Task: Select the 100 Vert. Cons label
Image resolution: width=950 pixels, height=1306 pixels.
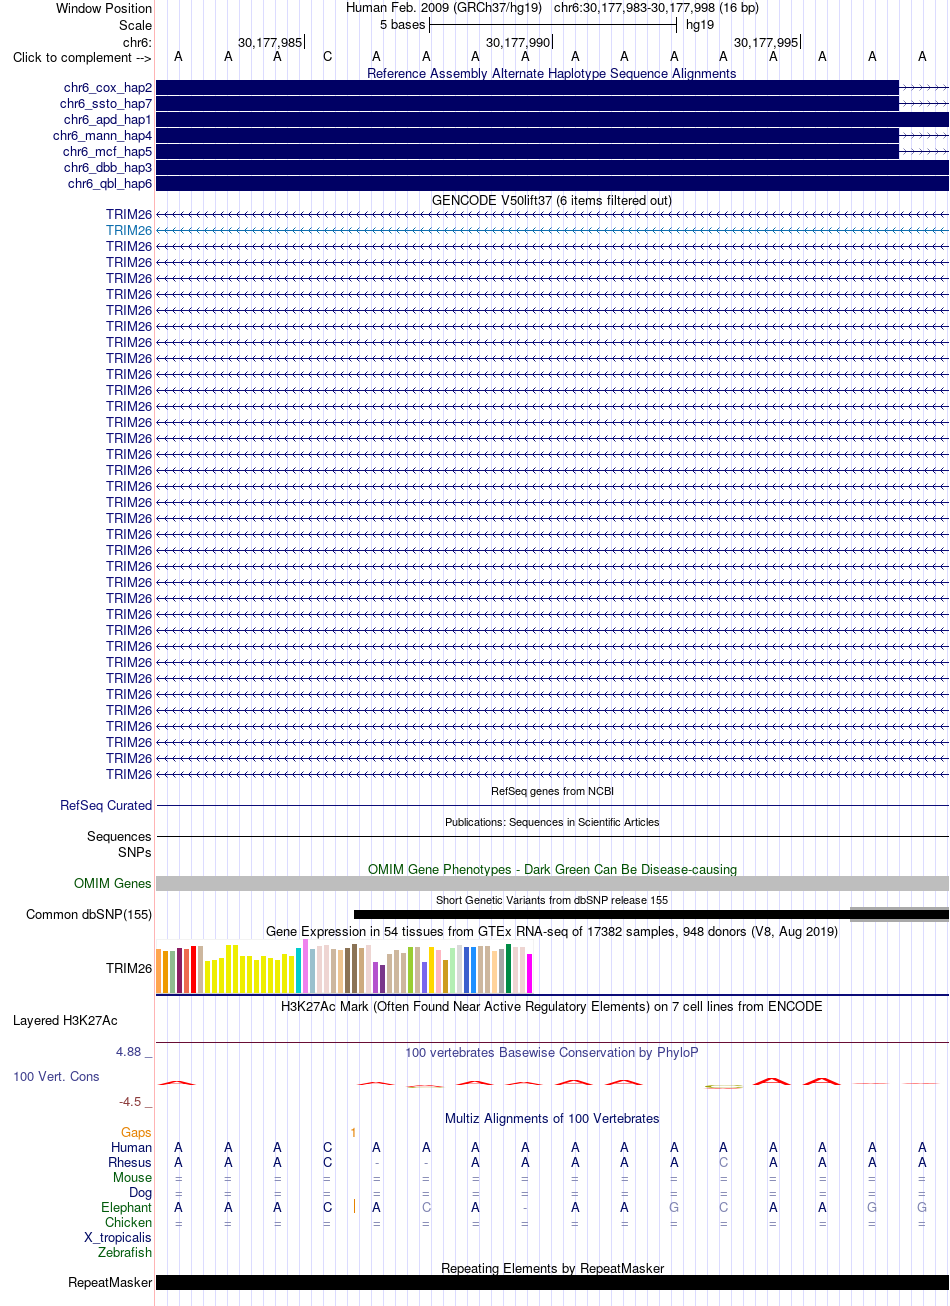Action: pos(56,1076)
